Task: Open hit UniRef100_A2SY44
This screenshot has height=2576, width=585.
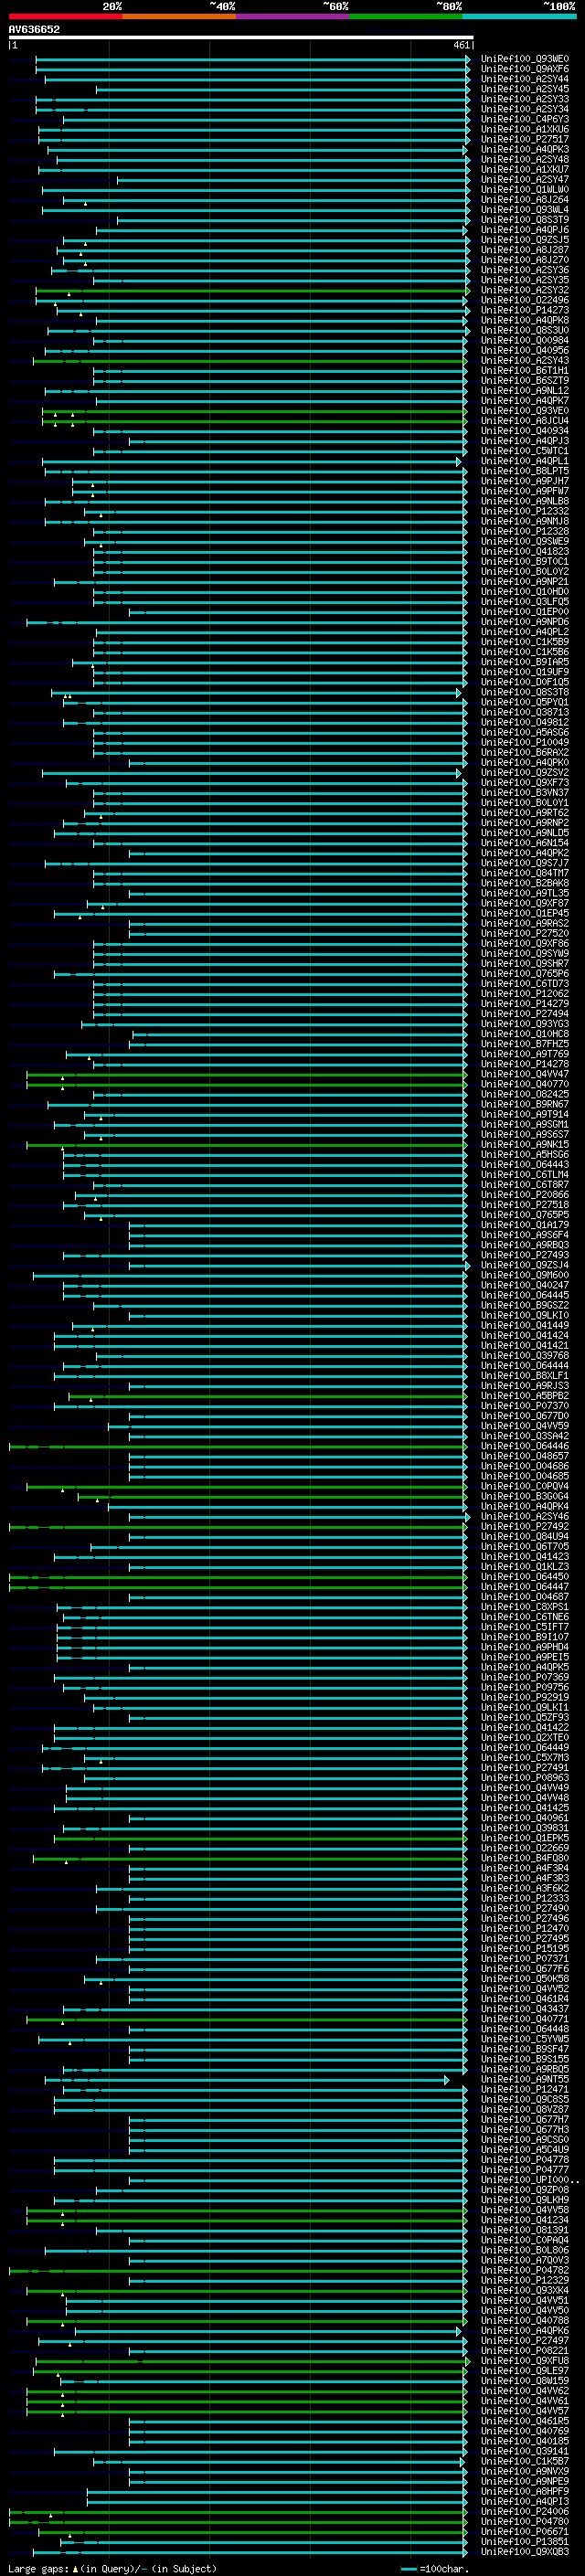Action: 525,79
